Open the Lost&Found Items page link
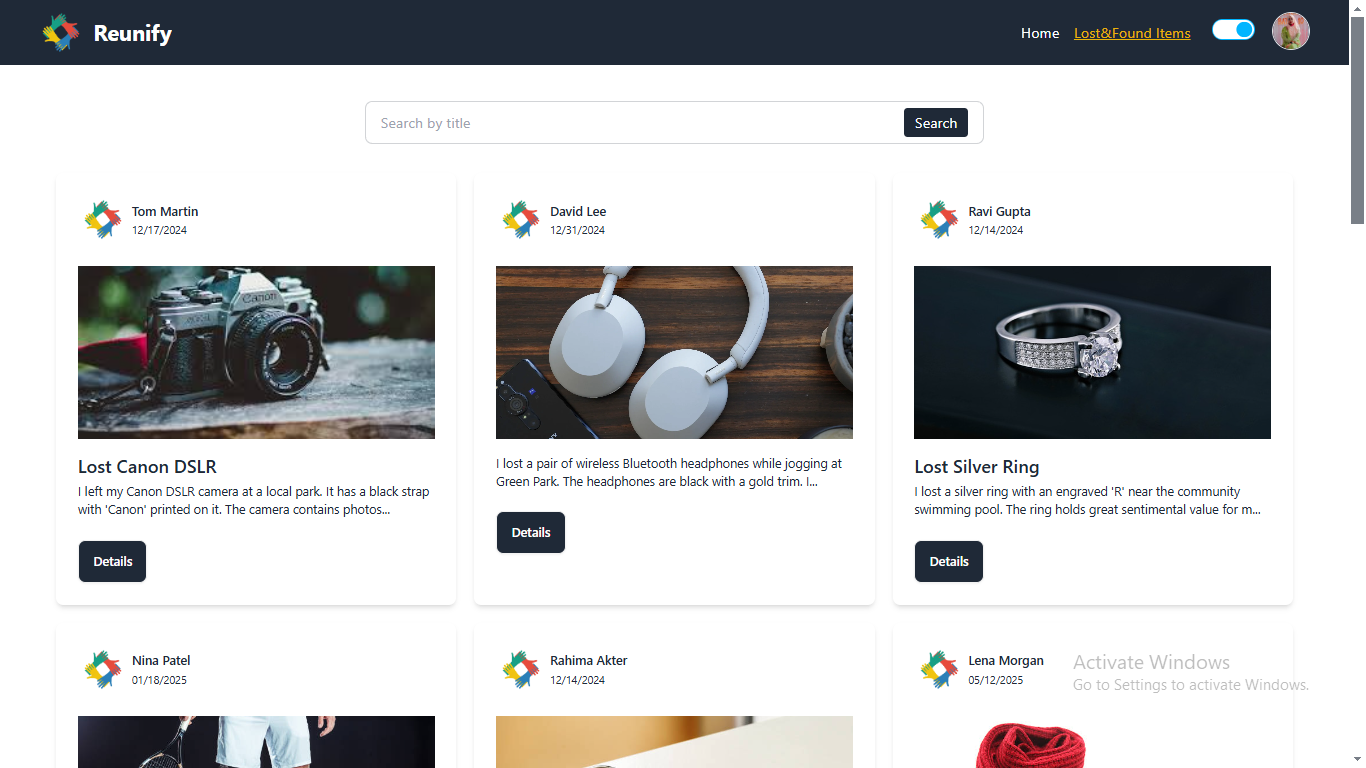This screenshot has height=768, width=1366. click(x=1132, y=33)
